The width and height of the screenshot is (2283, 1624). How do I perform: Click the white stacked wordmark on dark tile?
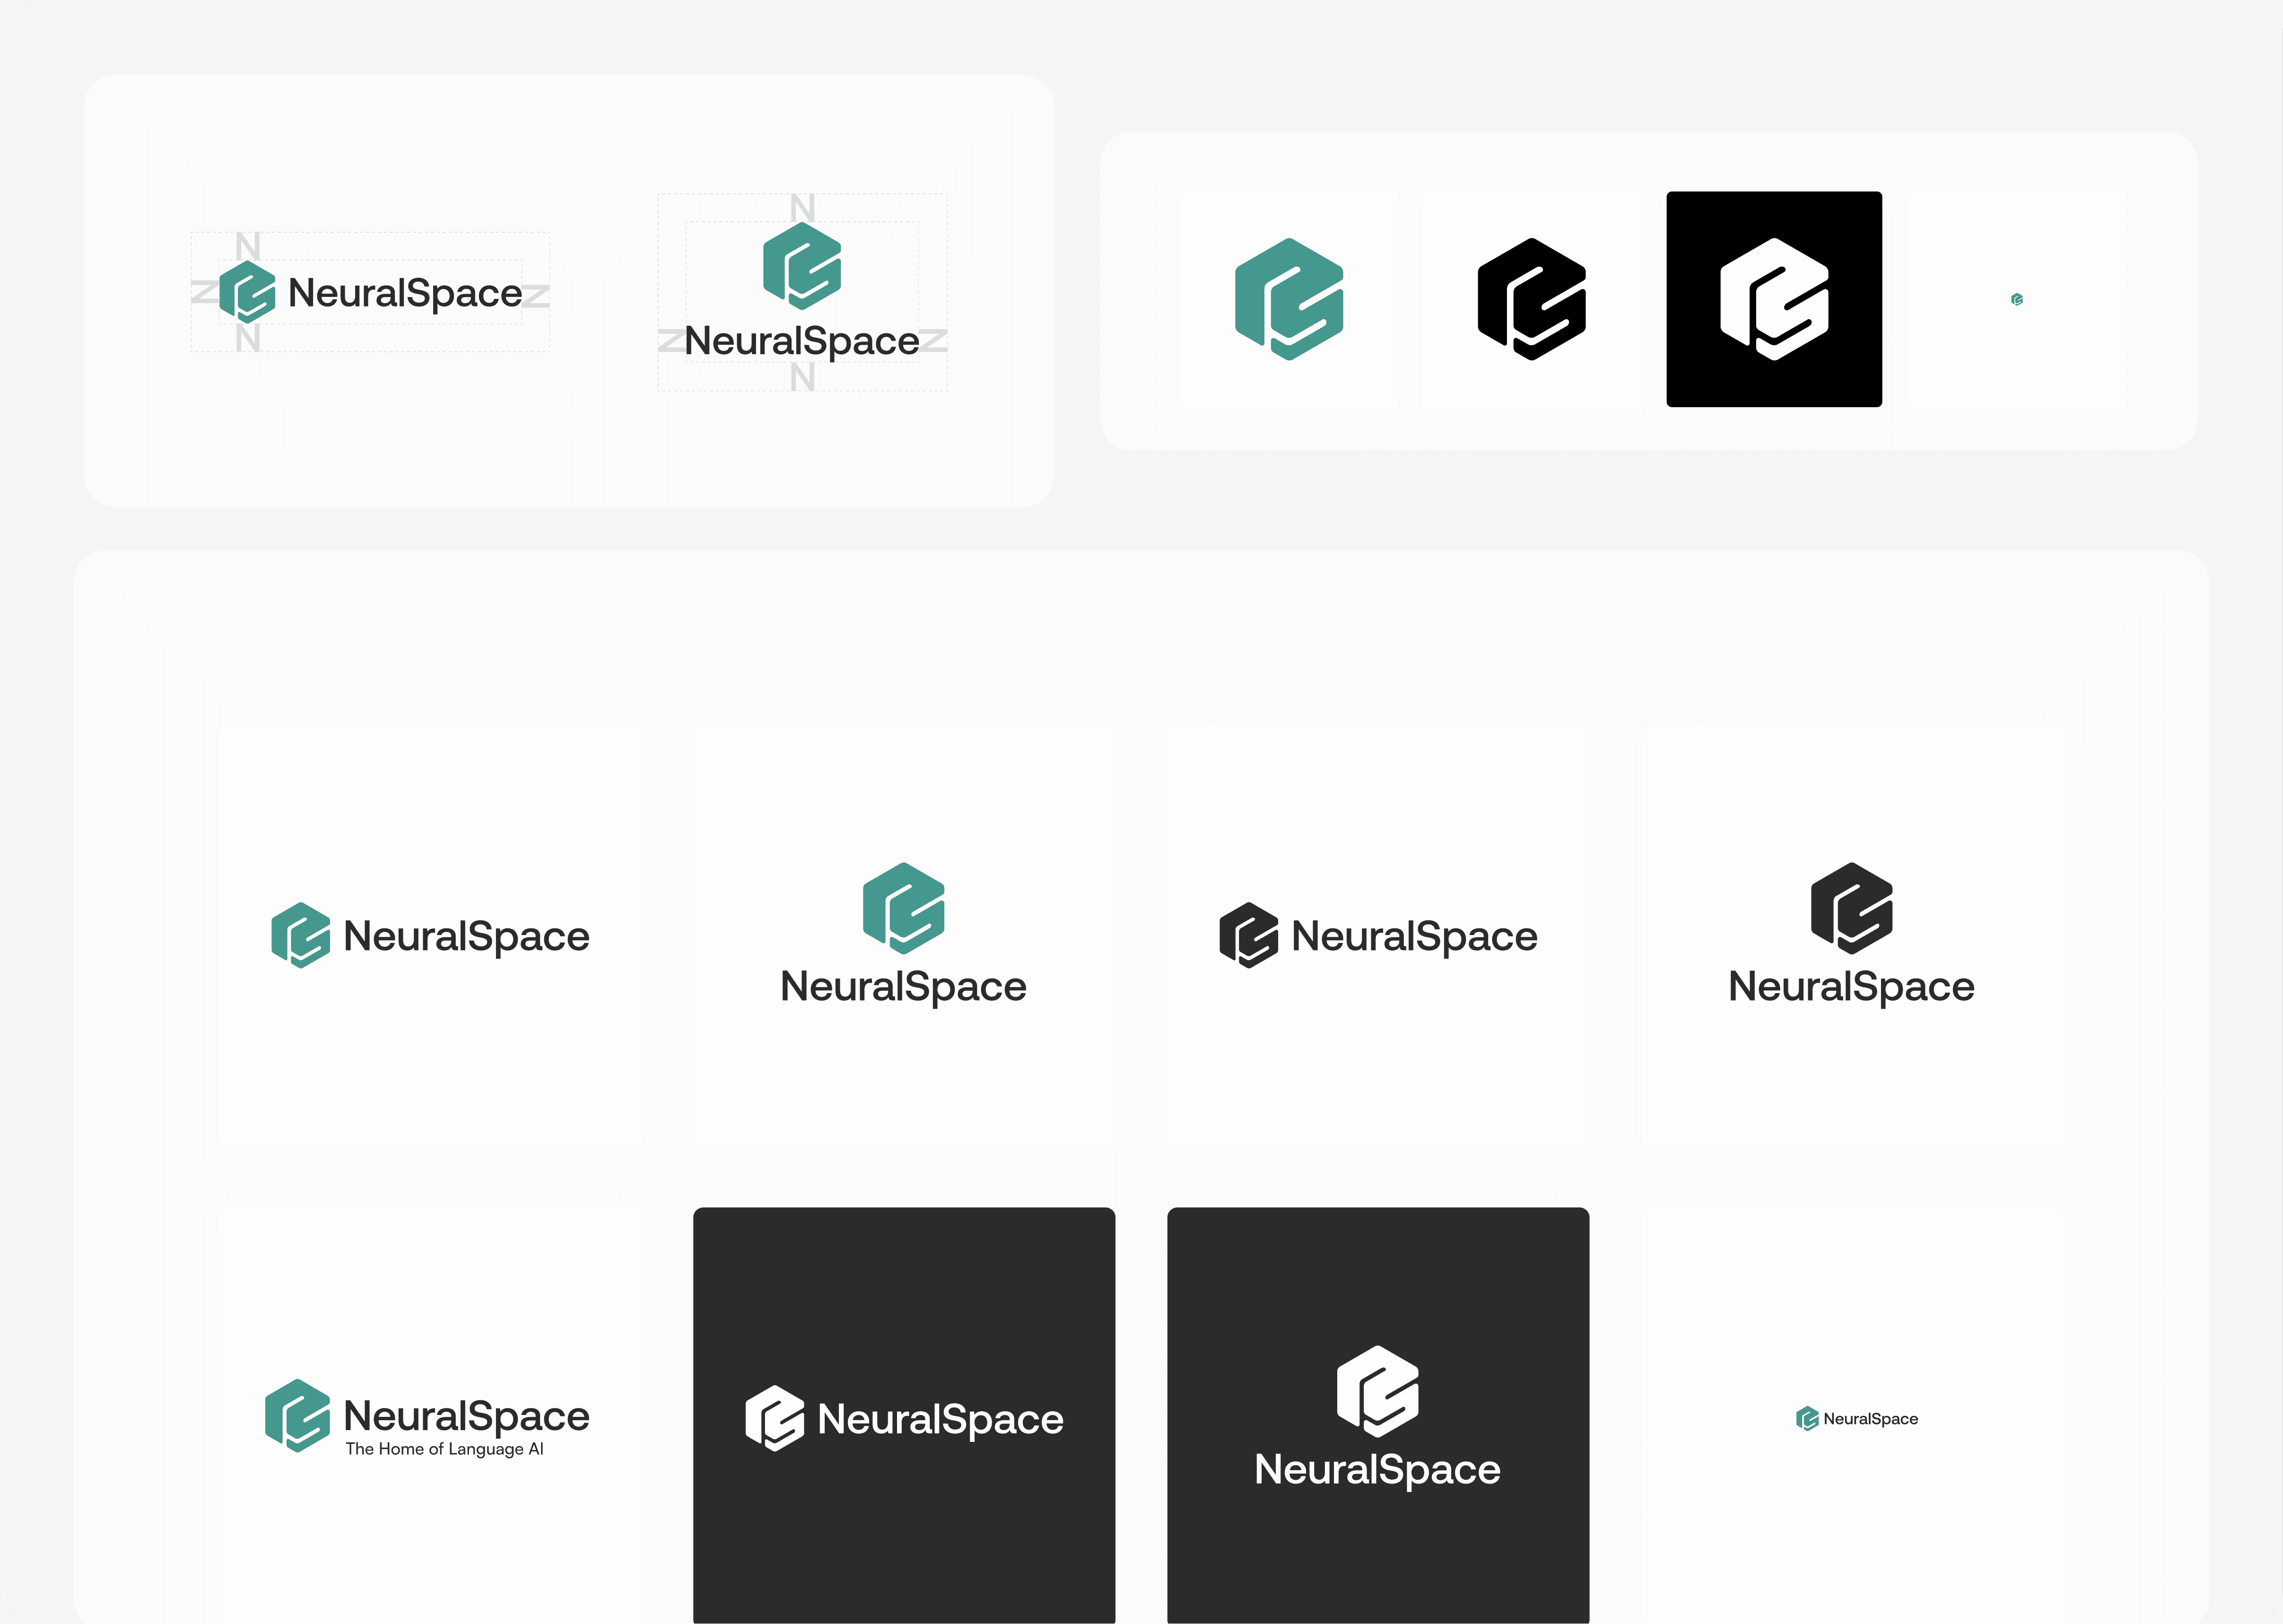(1377, 1469)
